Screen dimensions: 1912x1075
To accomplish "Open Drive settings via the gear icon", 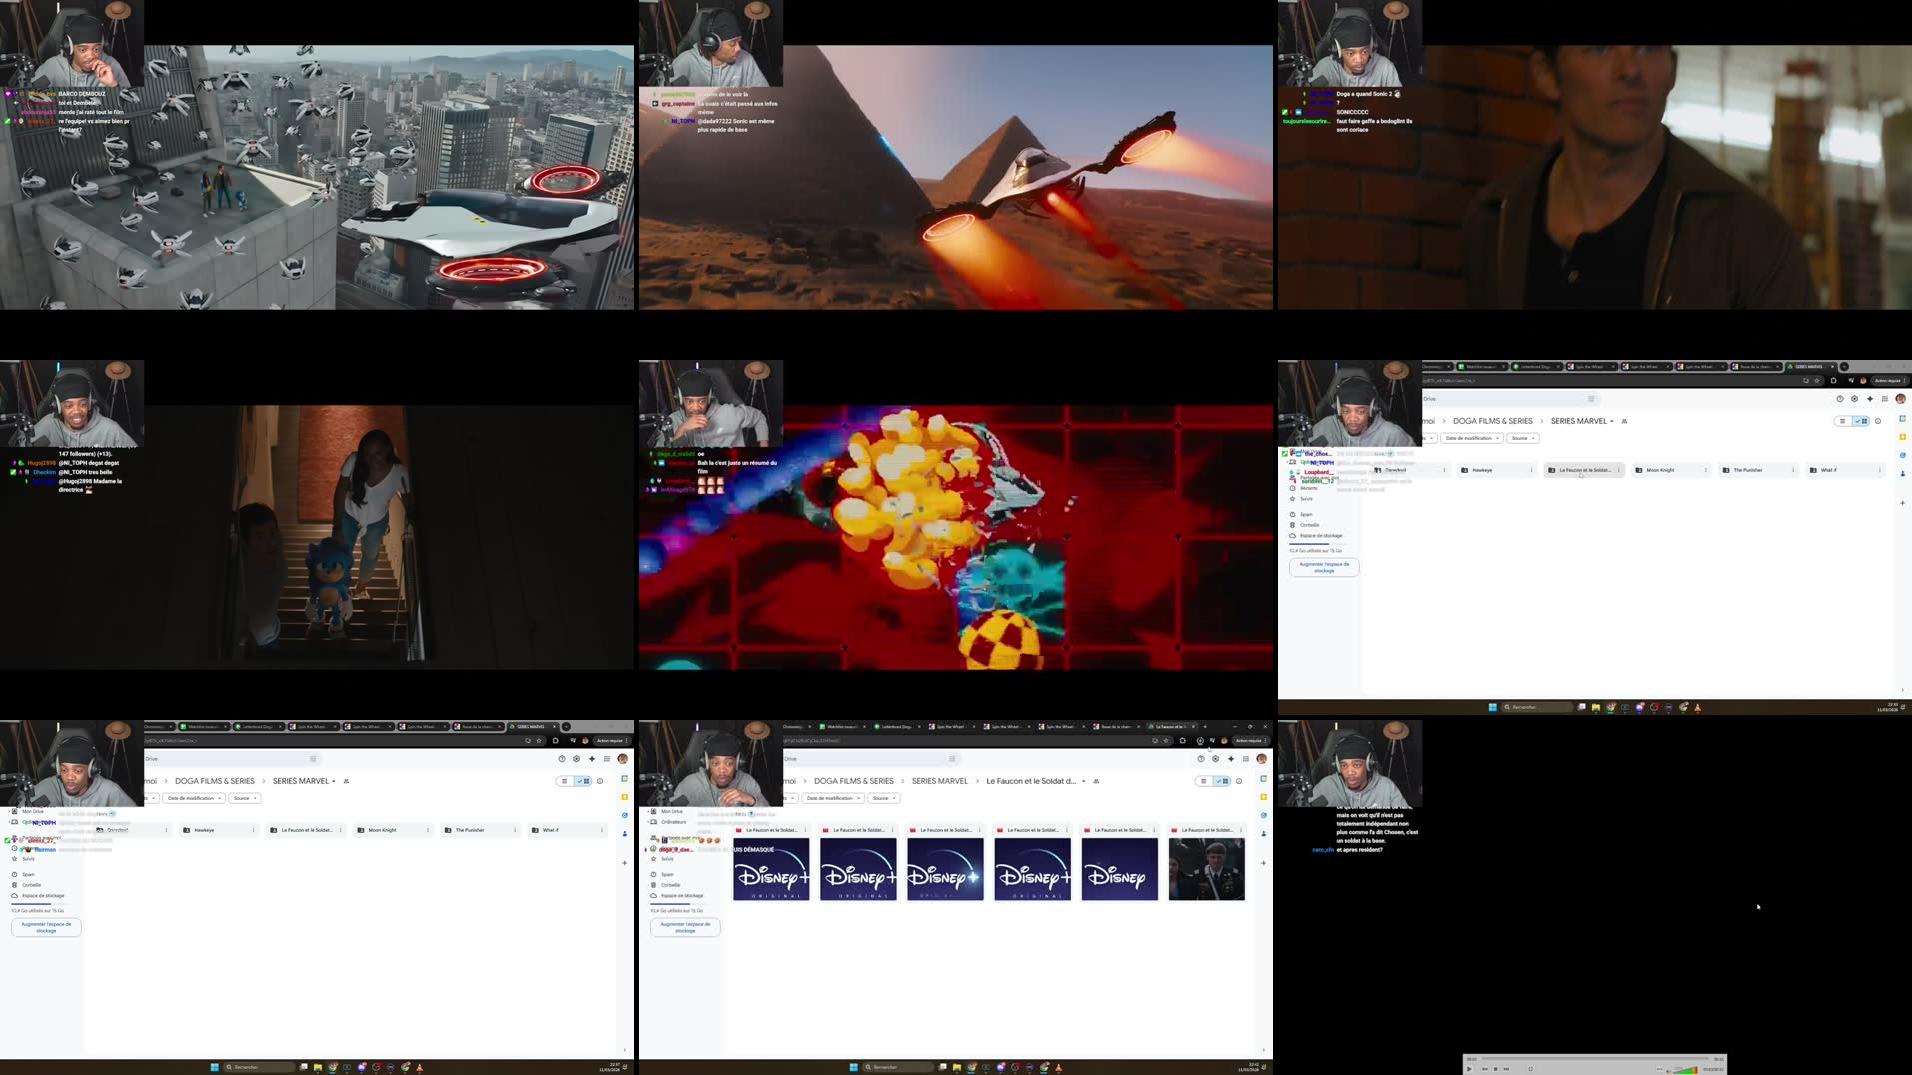I will pos(1855,399).
